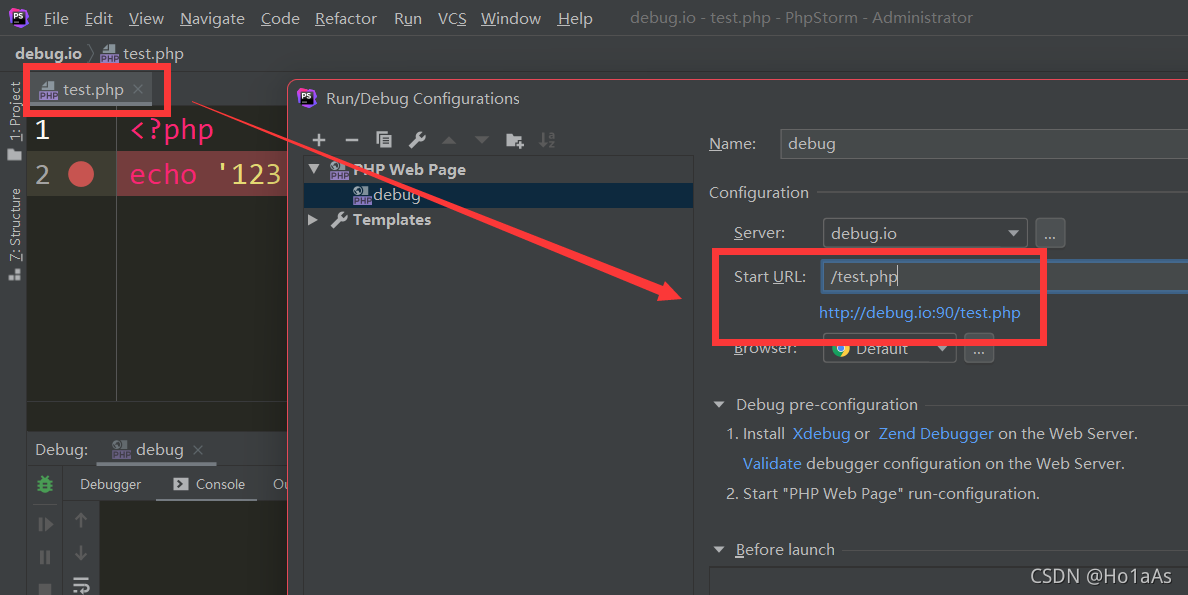Open the wrench edit templates icon
This screenshot has width=1188, height=595.
tap(417, 139)
